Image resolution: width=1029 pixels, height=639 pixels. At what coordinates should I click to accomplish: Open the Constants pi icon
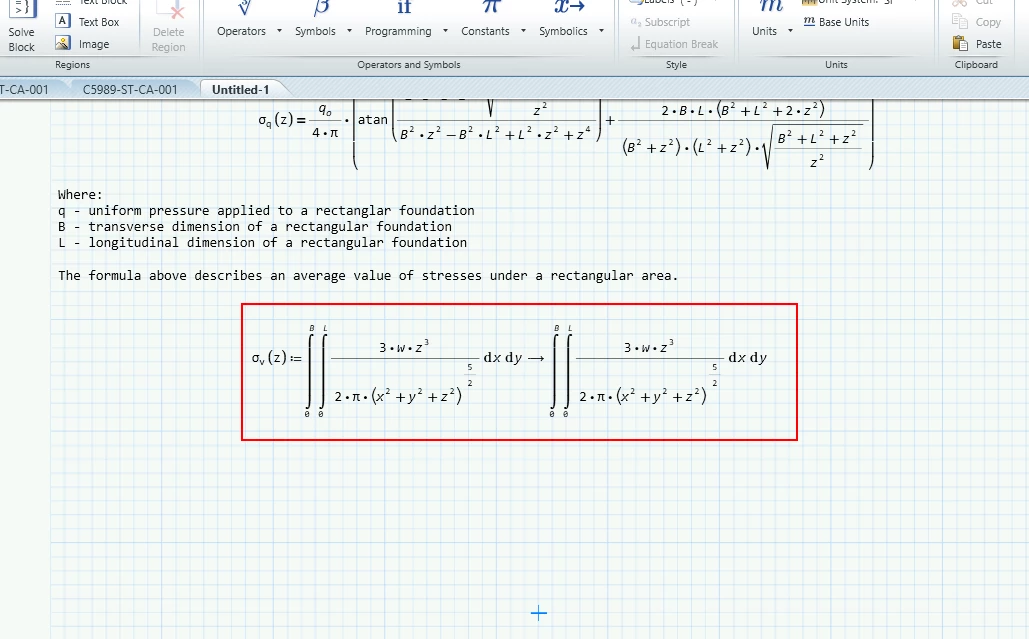point(491,8)
